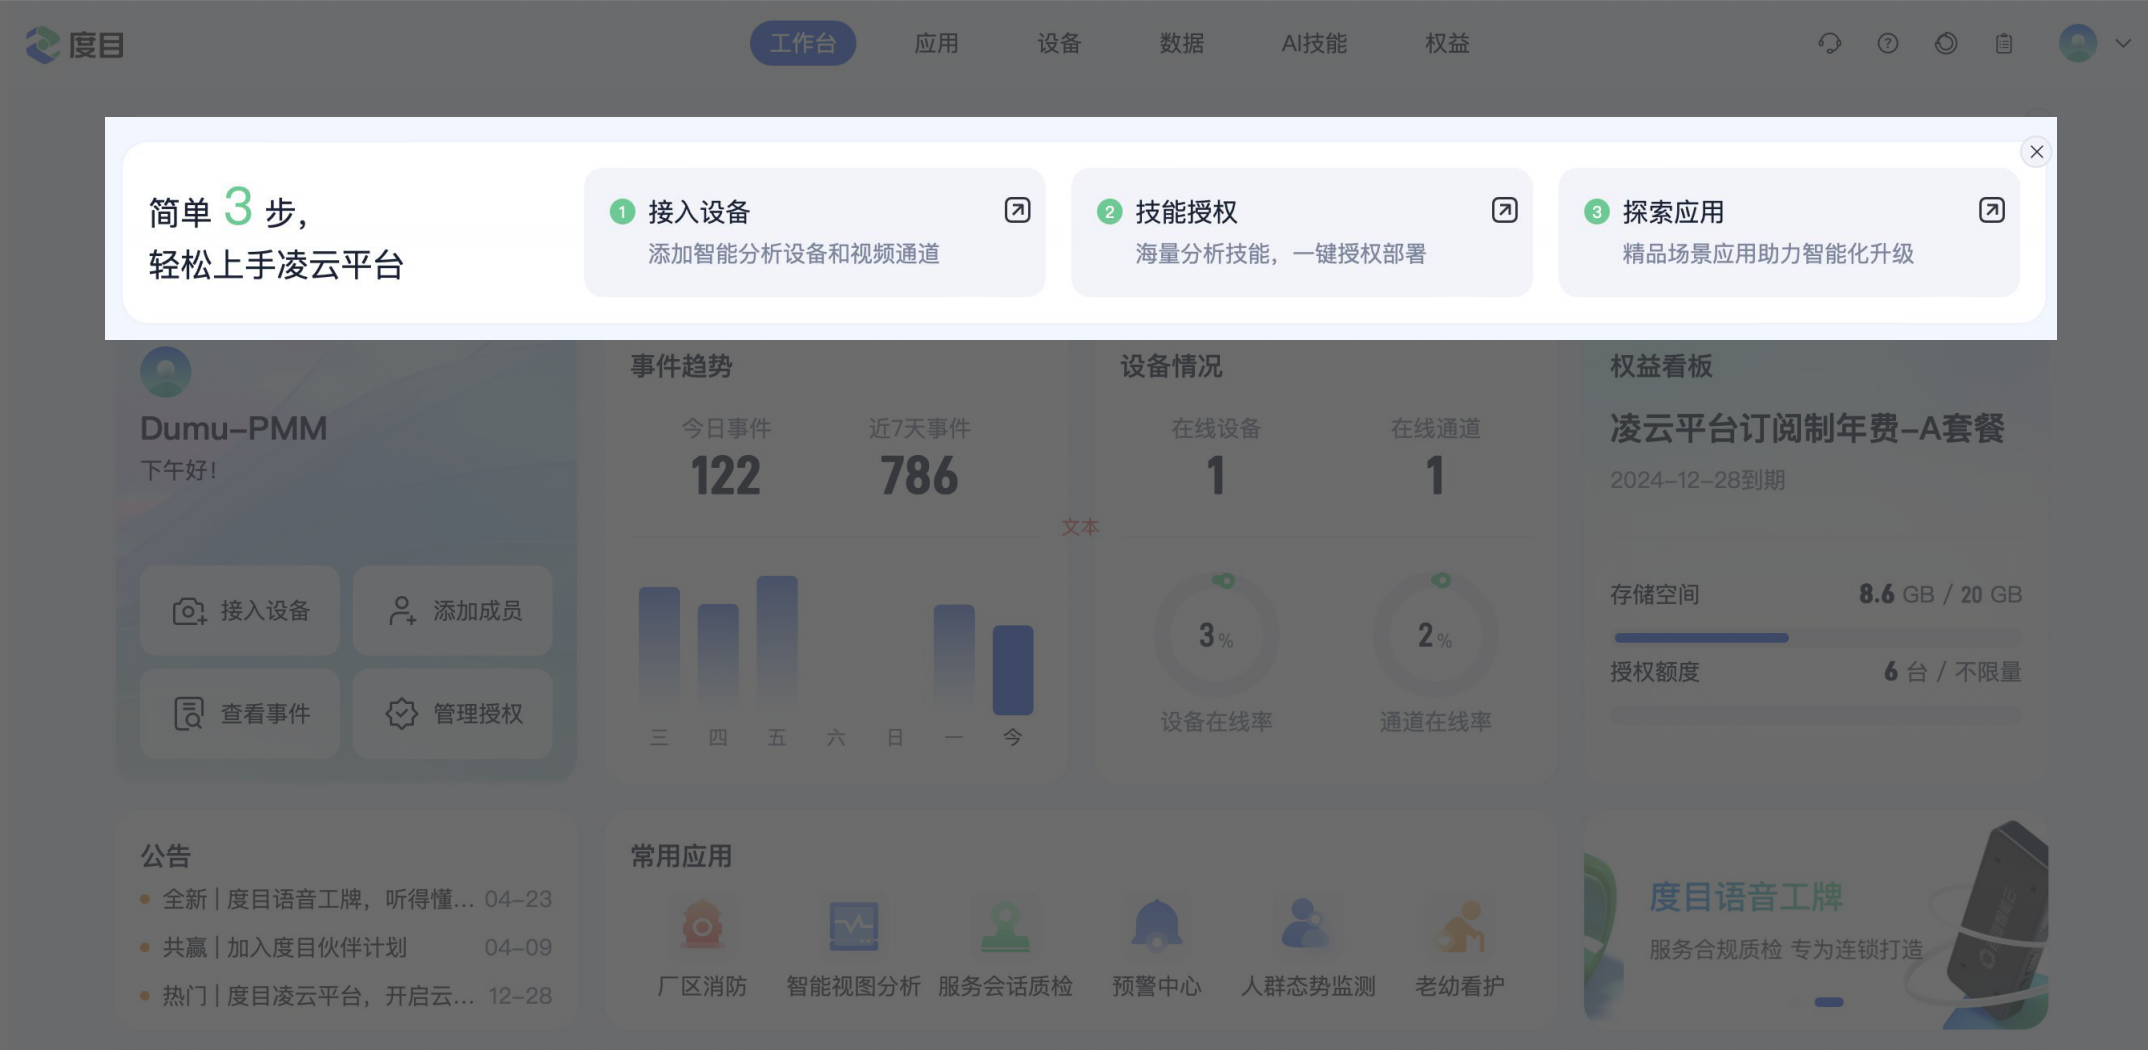The width and height of the screenshot is (2148, 1050).
Task: Click the 8.6 GB / 20 GB value
Action: coord(1940,595)
